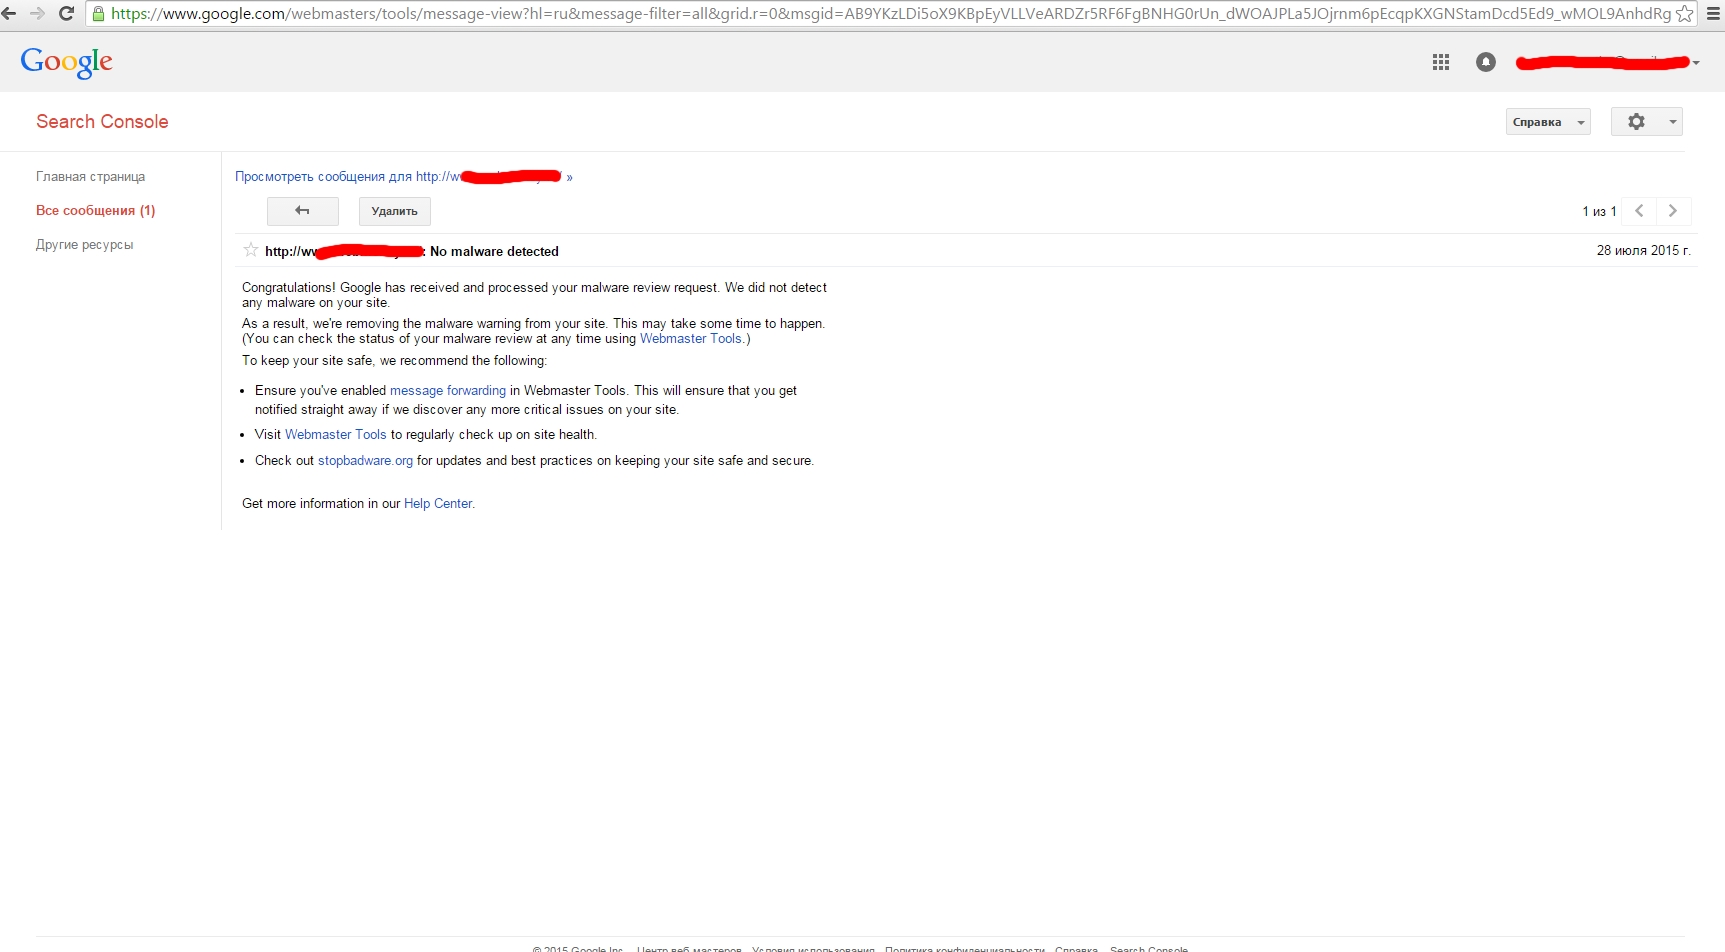Go to the next message arrow

click(x=1673, y=211)
